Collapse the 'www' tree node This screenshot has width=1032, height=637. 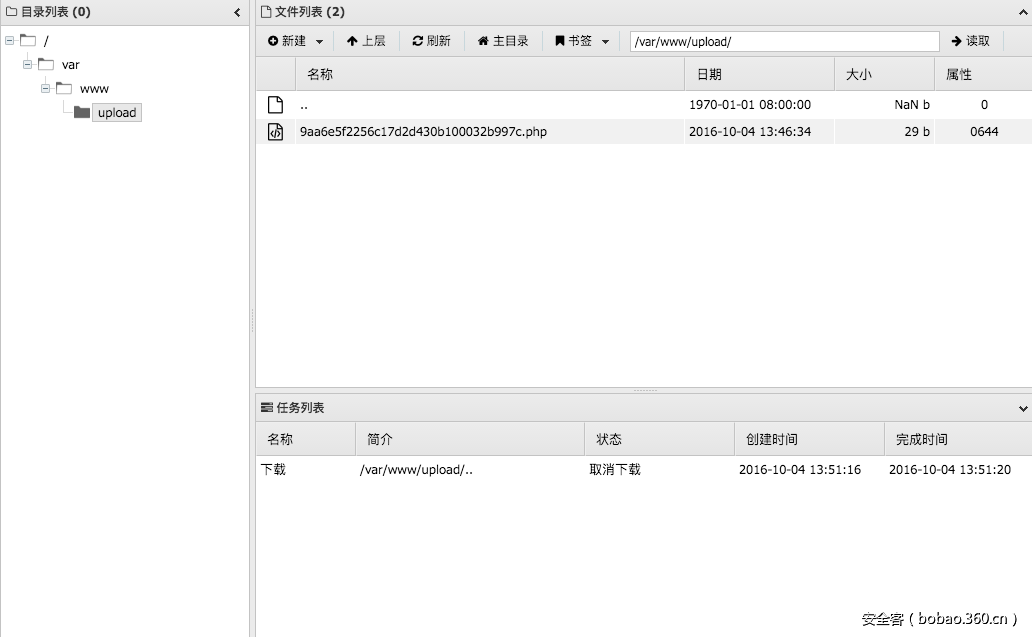tap(44, 88)
